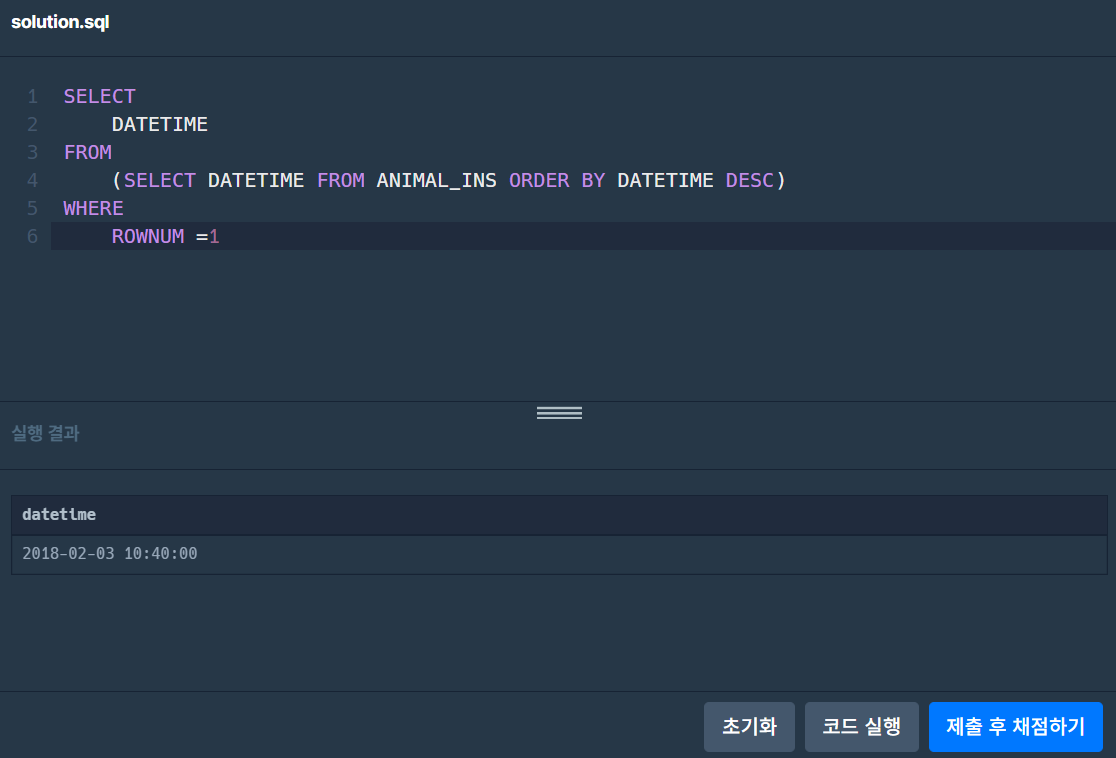Click the 코드 실행 run button
The image size is (1116, 758).
point(861,727)
